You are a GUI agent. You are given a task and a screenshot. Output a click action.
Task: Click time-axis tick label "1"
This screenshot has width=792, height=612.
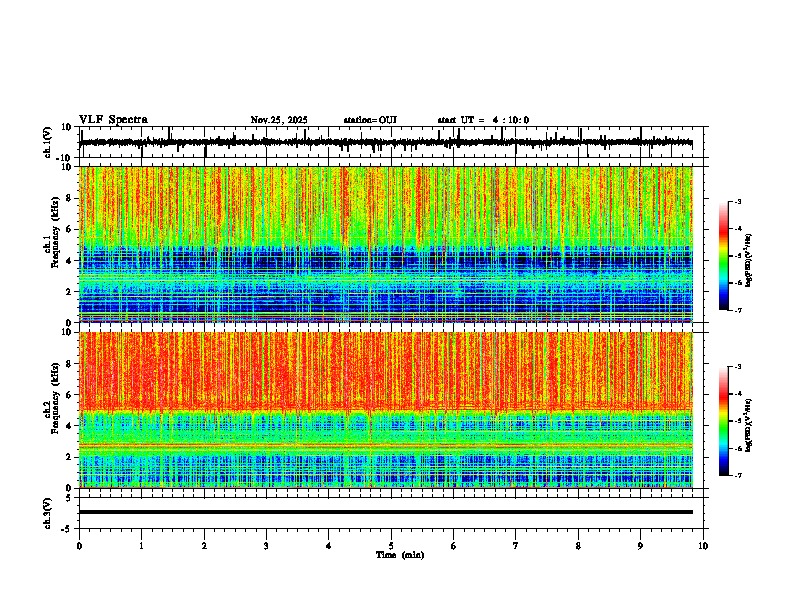pyautogui.click(x=141, y=546)
